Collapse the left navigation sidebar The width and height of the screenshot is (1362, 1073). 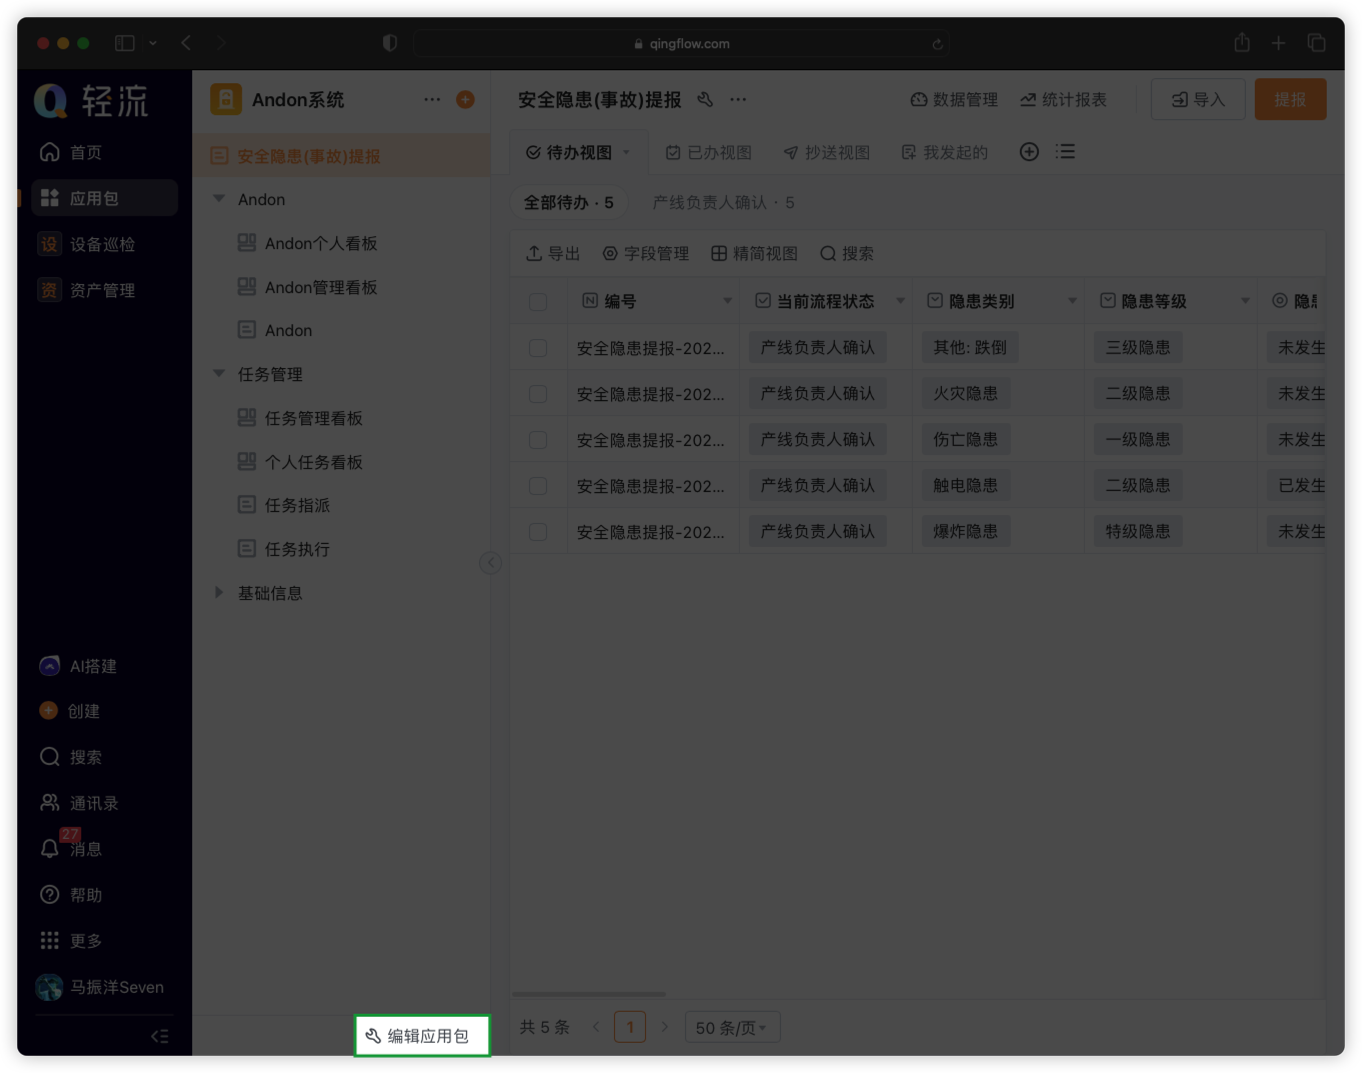(159, 1036)
